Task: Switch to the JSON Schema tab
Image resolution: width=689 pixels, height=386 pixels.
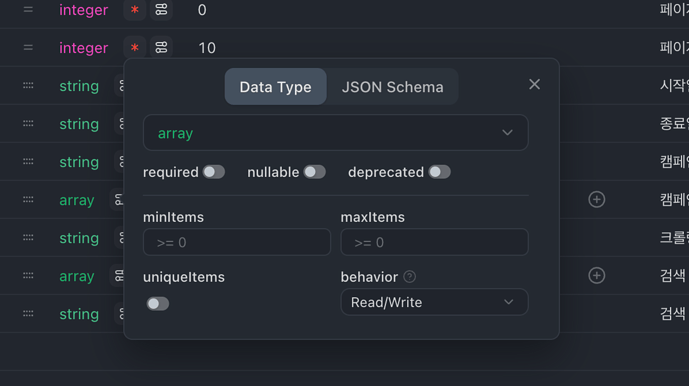Action: (x=392, y=87)
